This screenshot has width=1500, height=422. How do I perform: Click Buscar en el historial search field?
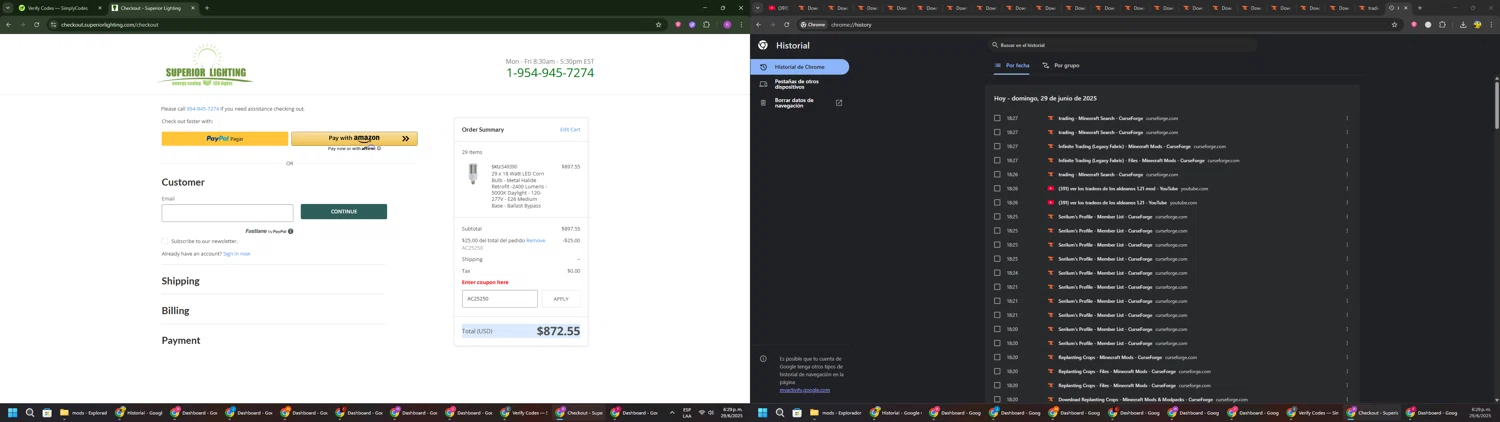click(x=1120, y=45)
